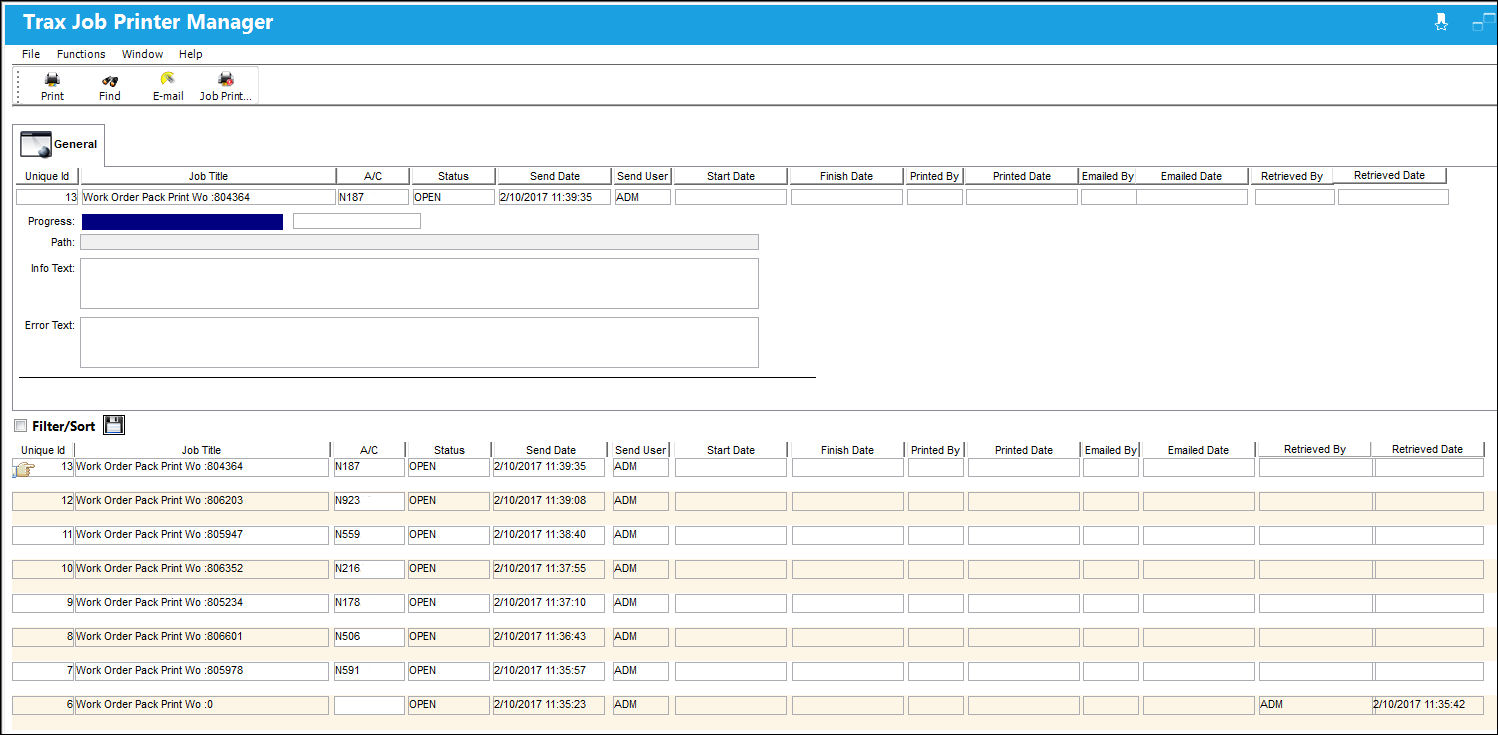This screenshot has height=735, width=1498.
Task: Click the pointing hand row marker icon
Action: tap(24, 468)
